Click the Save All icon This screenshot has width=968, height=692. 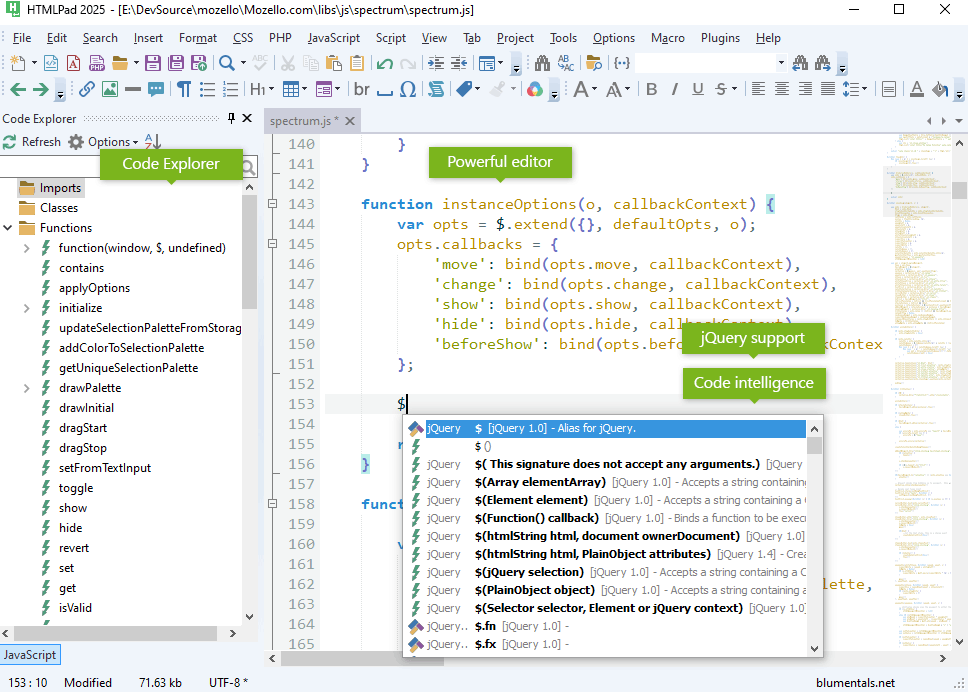pyautogui.click(x=178, y=63)
